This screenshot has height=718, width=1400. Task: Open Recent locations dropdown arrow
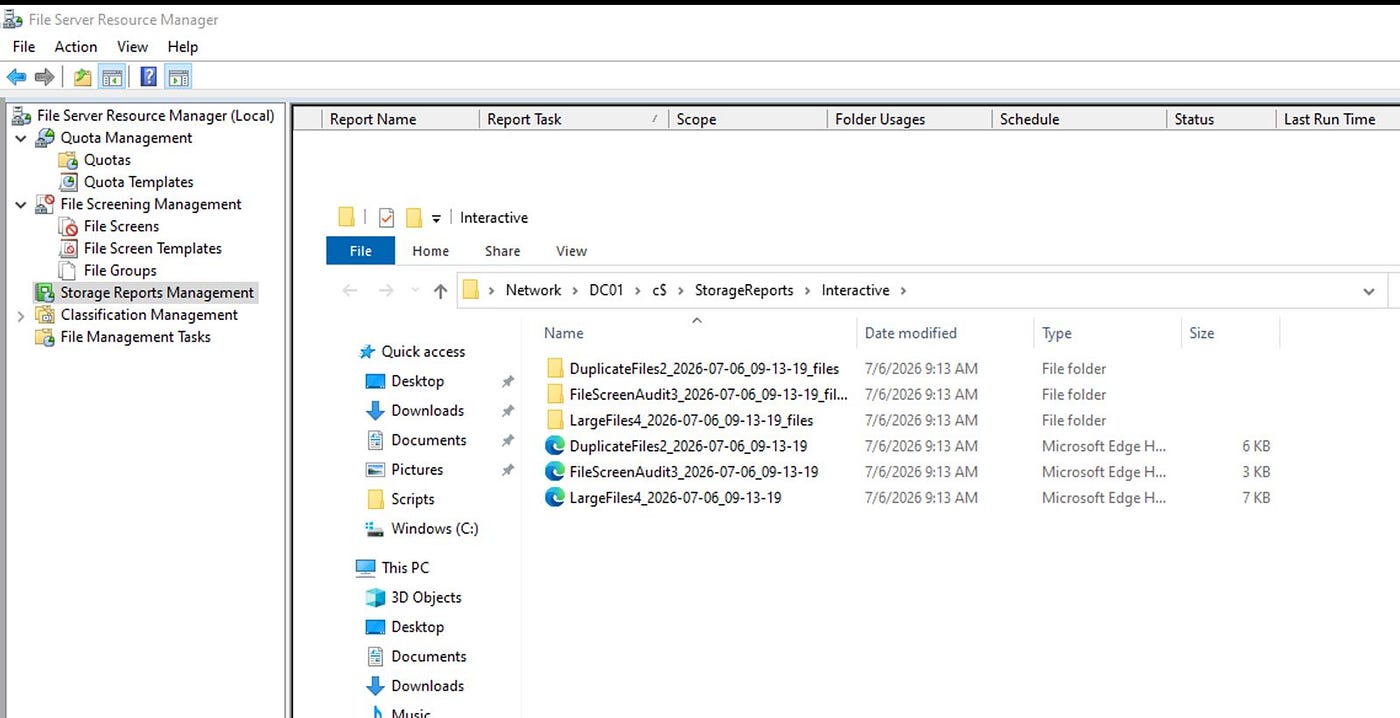point(416,291)
